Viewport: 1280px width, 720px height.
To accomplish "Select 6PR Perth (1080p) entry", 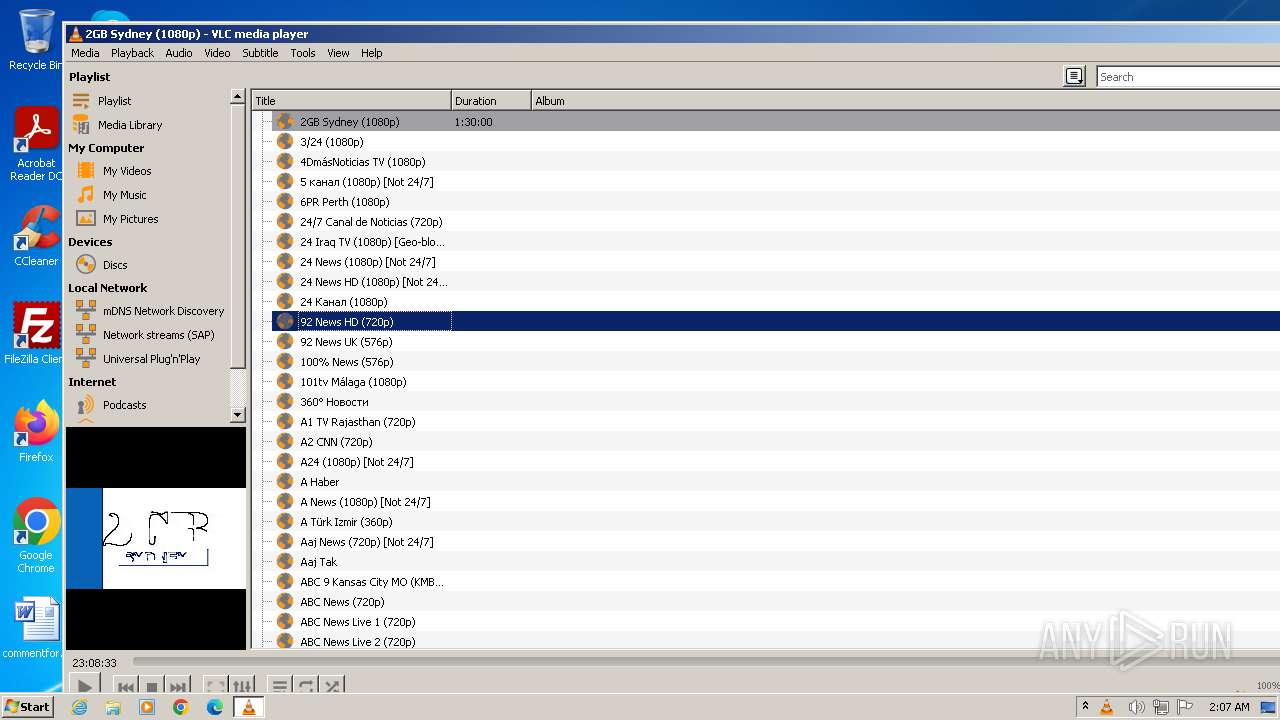I will click(776, 202).
